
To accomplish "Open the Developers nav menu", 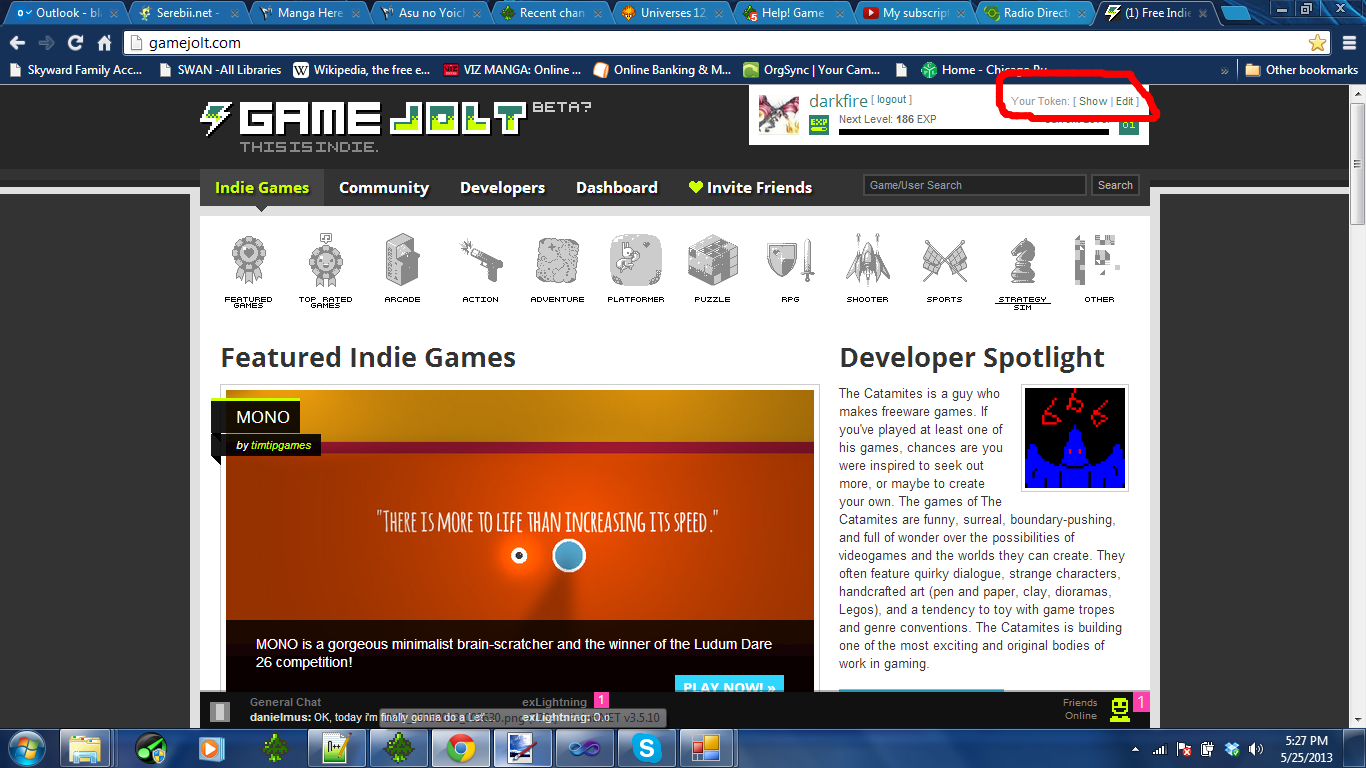I will point(502,188).
